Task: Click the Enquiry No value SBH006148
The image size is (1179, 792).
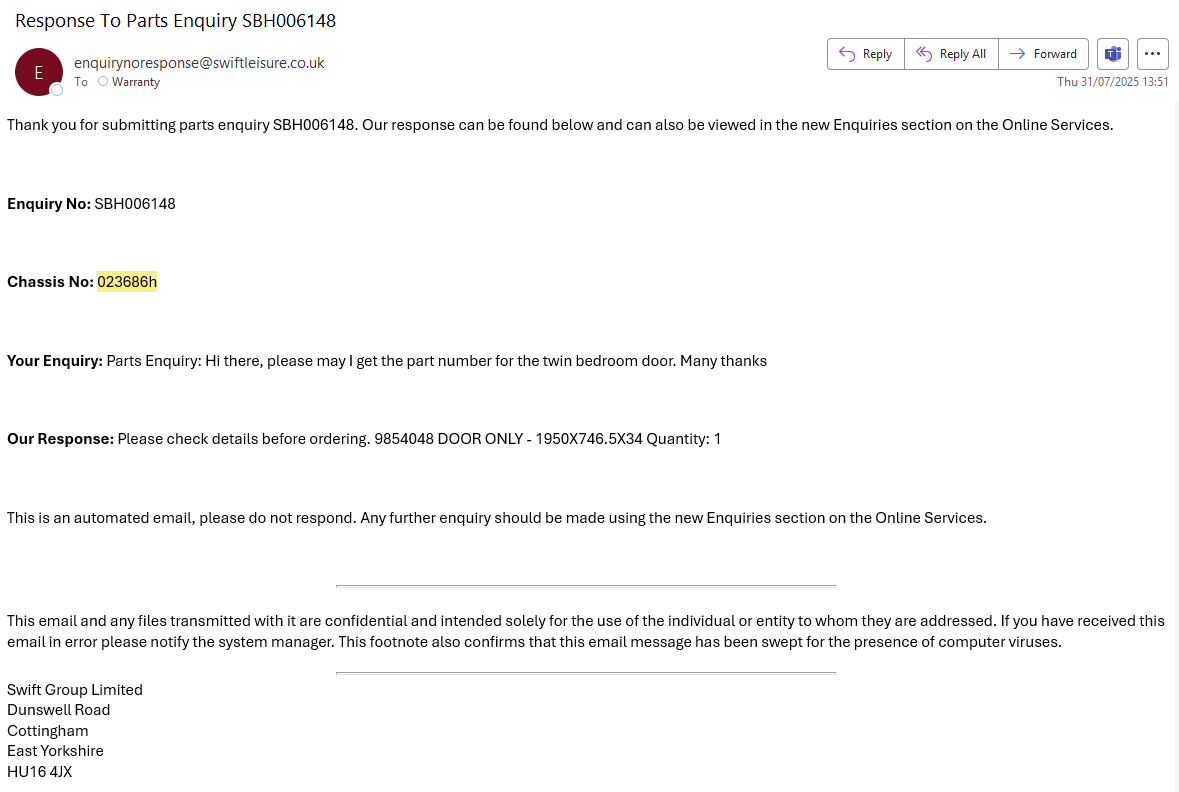Action: (135, 204)
